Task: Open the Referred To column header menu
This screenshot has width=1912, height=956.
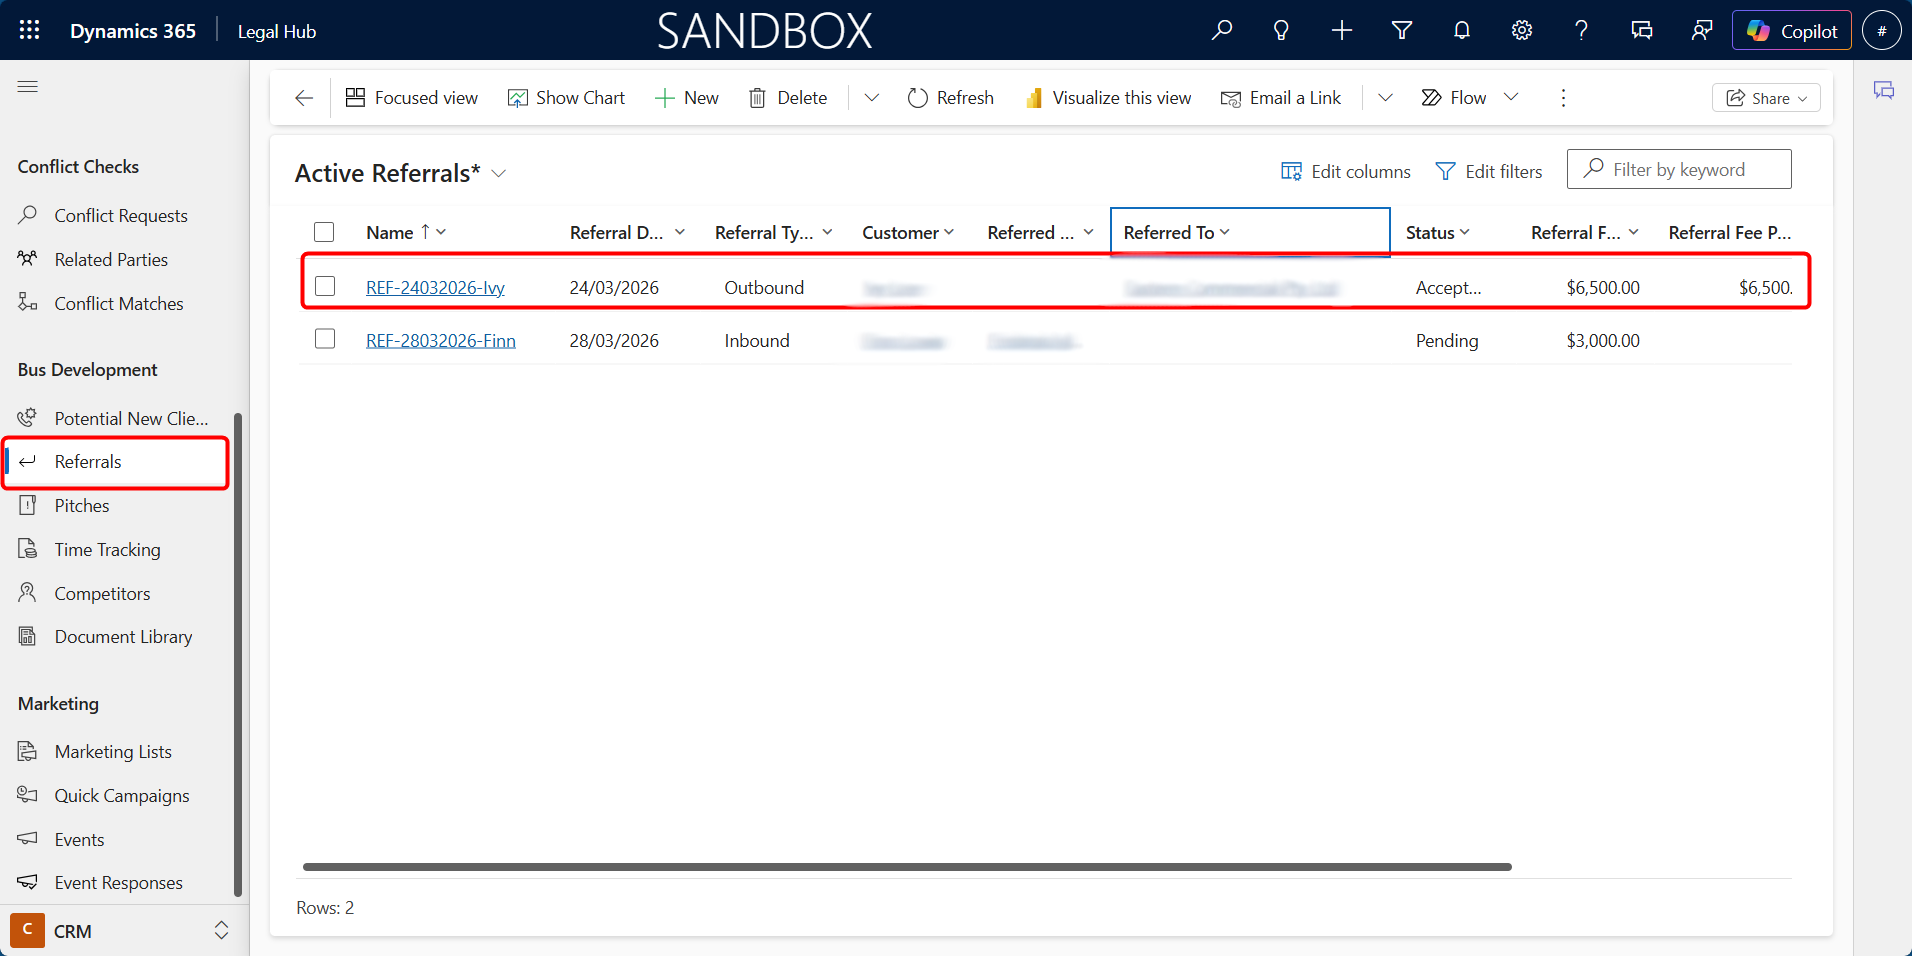Action: (x=1250, y=232)
